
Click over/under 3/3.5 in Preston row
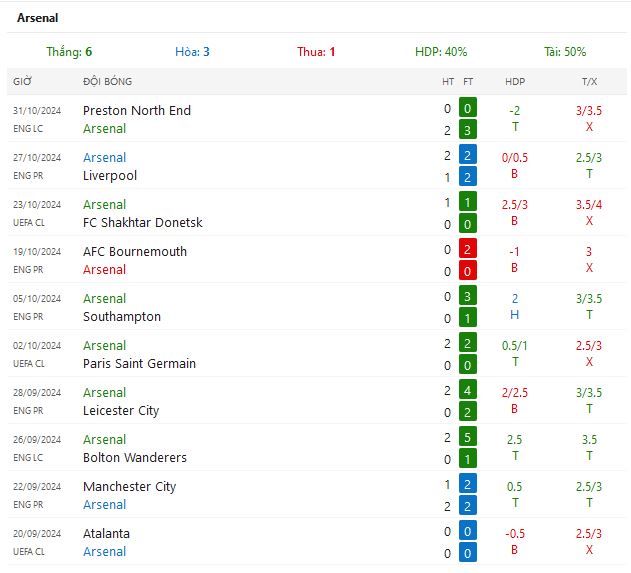coord(589,111)
